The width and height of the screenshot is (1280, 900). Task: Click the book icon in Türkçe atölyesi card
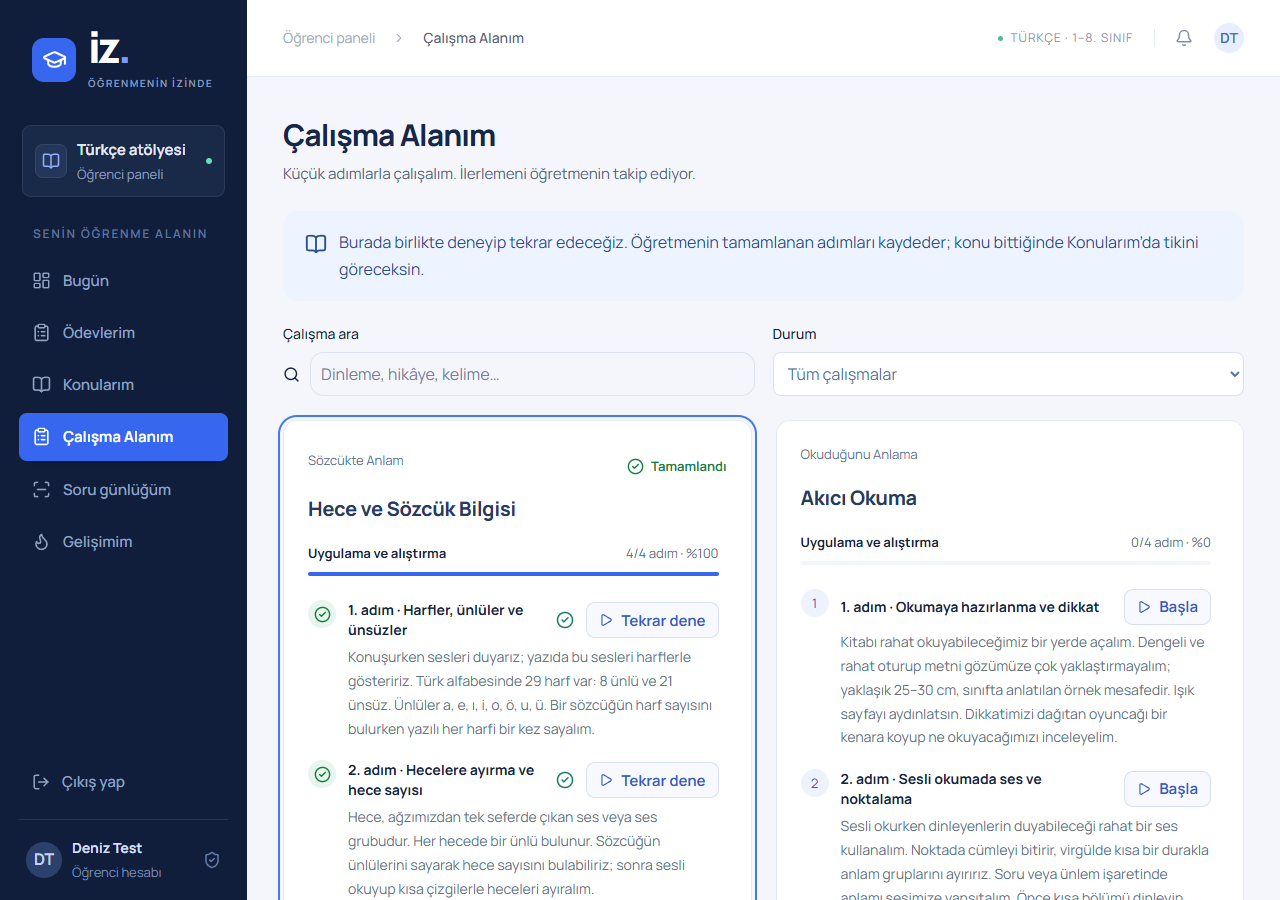(51, 161)
